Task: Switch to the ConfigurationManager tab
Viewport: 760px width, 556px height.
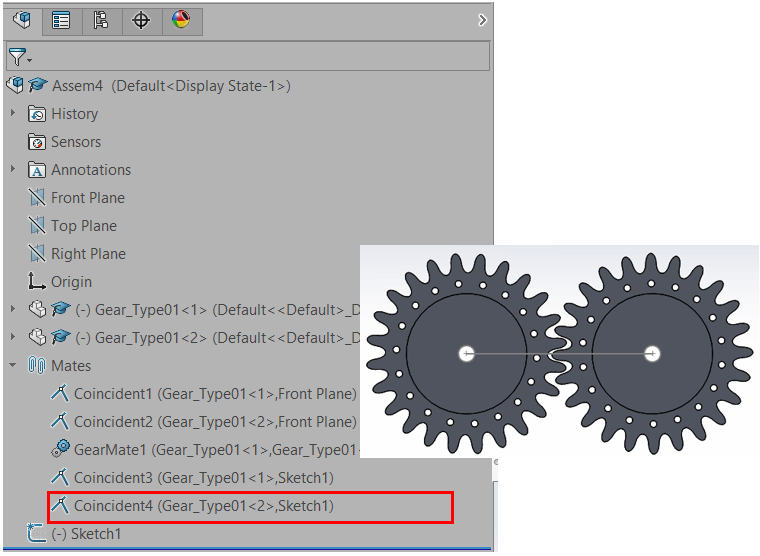Action: [x=101, y=20]
